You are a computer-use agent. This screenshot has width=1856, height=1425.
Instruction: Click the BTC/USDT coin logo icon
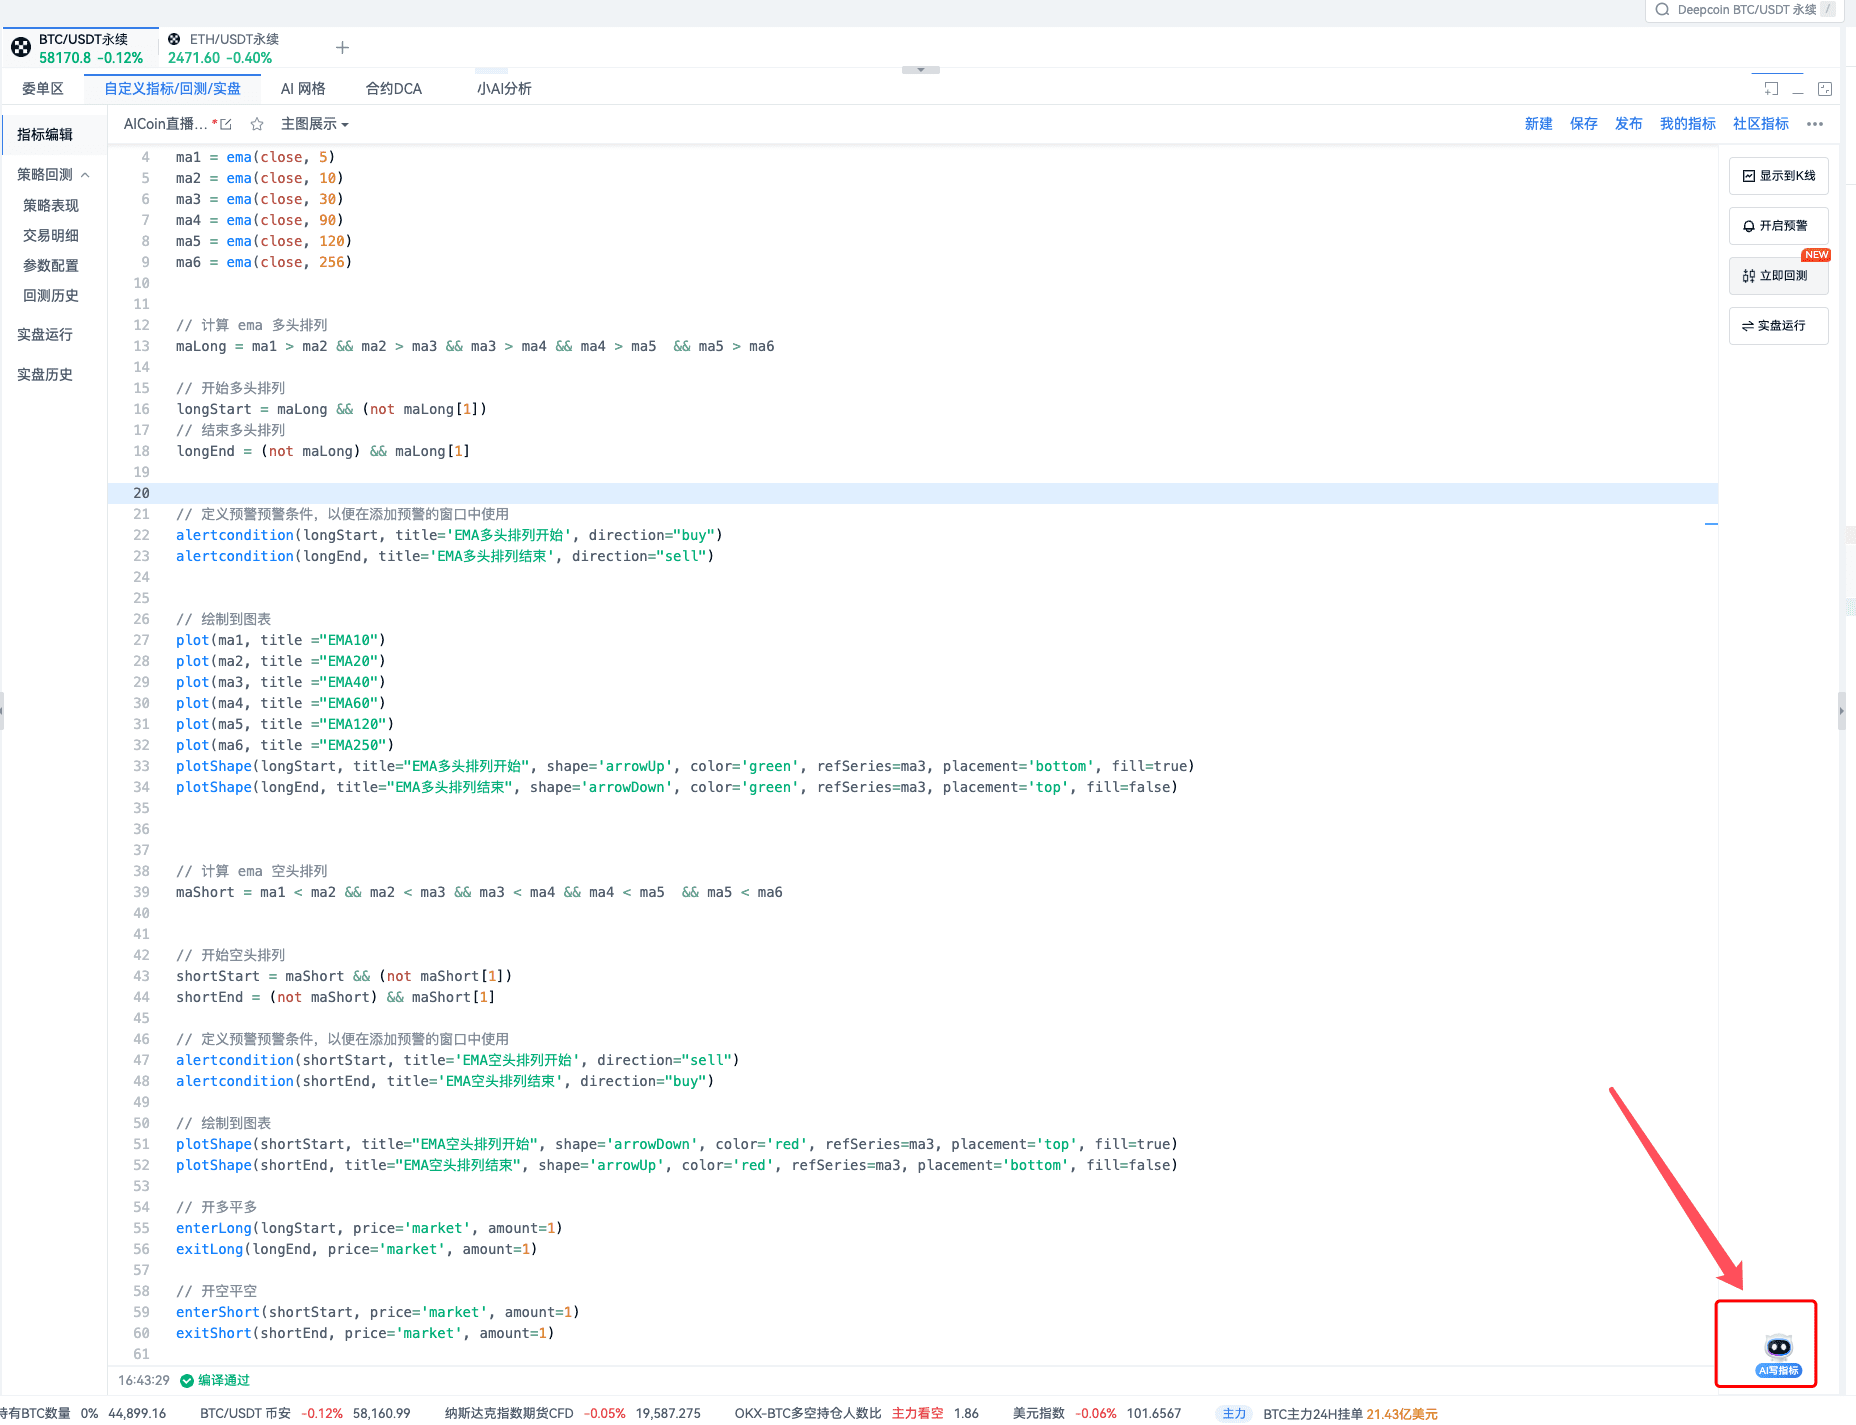[x=21, y=48]
